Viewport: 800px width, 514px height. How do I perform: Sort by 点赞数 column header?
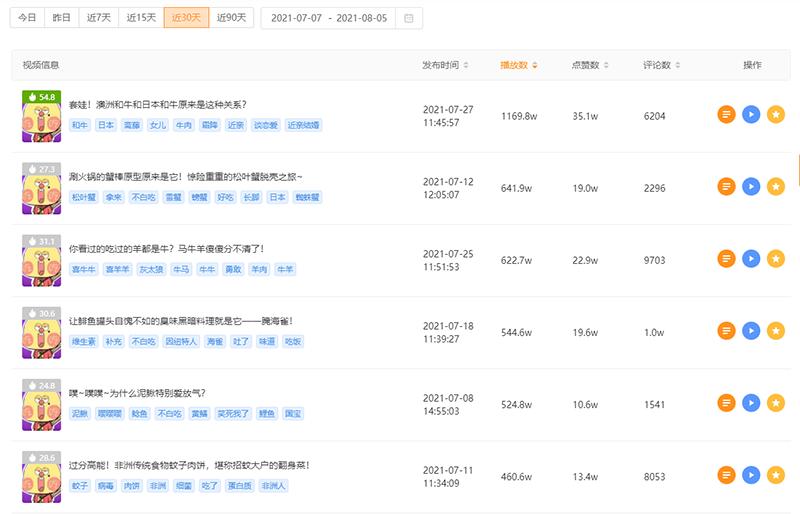[589, 65]
